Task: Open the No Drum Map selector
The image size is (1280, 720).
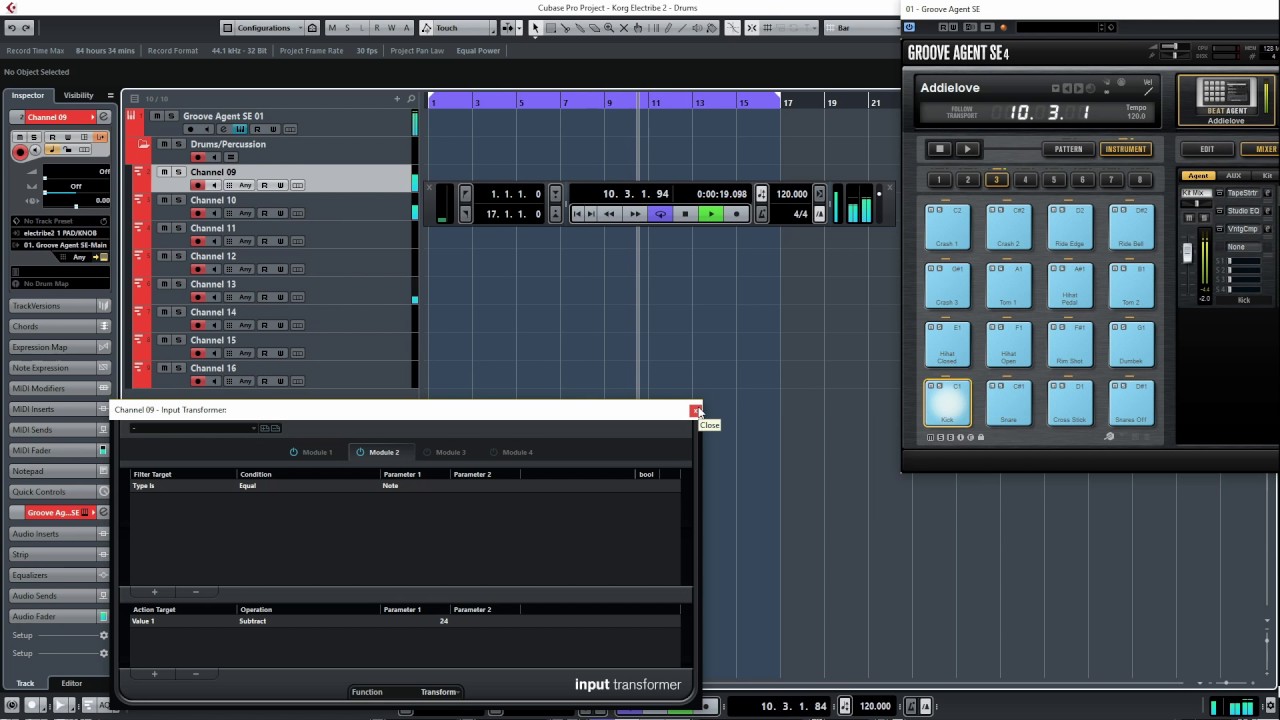Action: pos(60,284)
